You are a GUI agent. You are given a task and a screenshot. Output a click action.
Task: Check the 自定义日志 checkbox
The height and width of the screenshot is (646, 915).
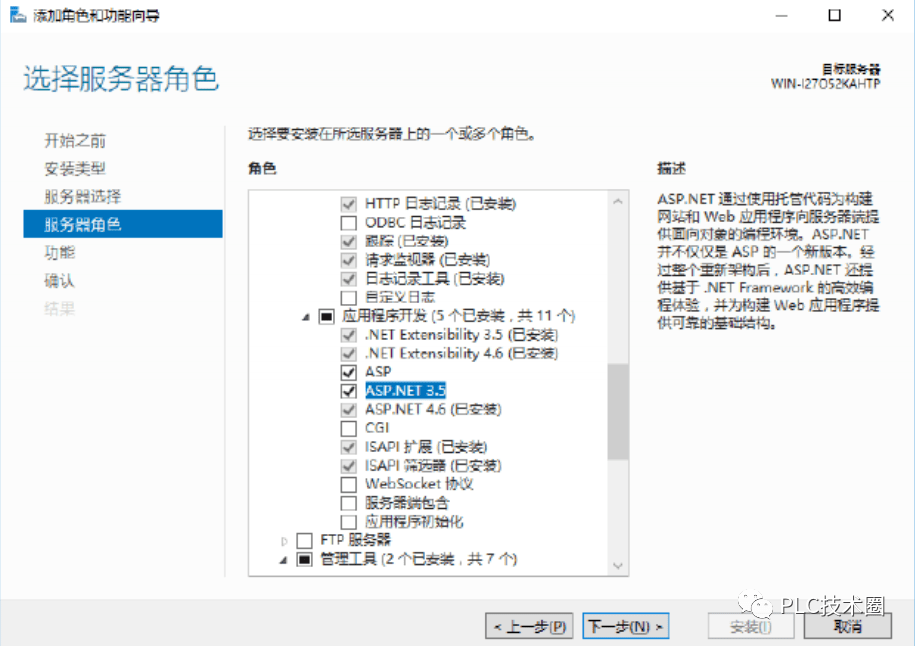click(348, 298)
